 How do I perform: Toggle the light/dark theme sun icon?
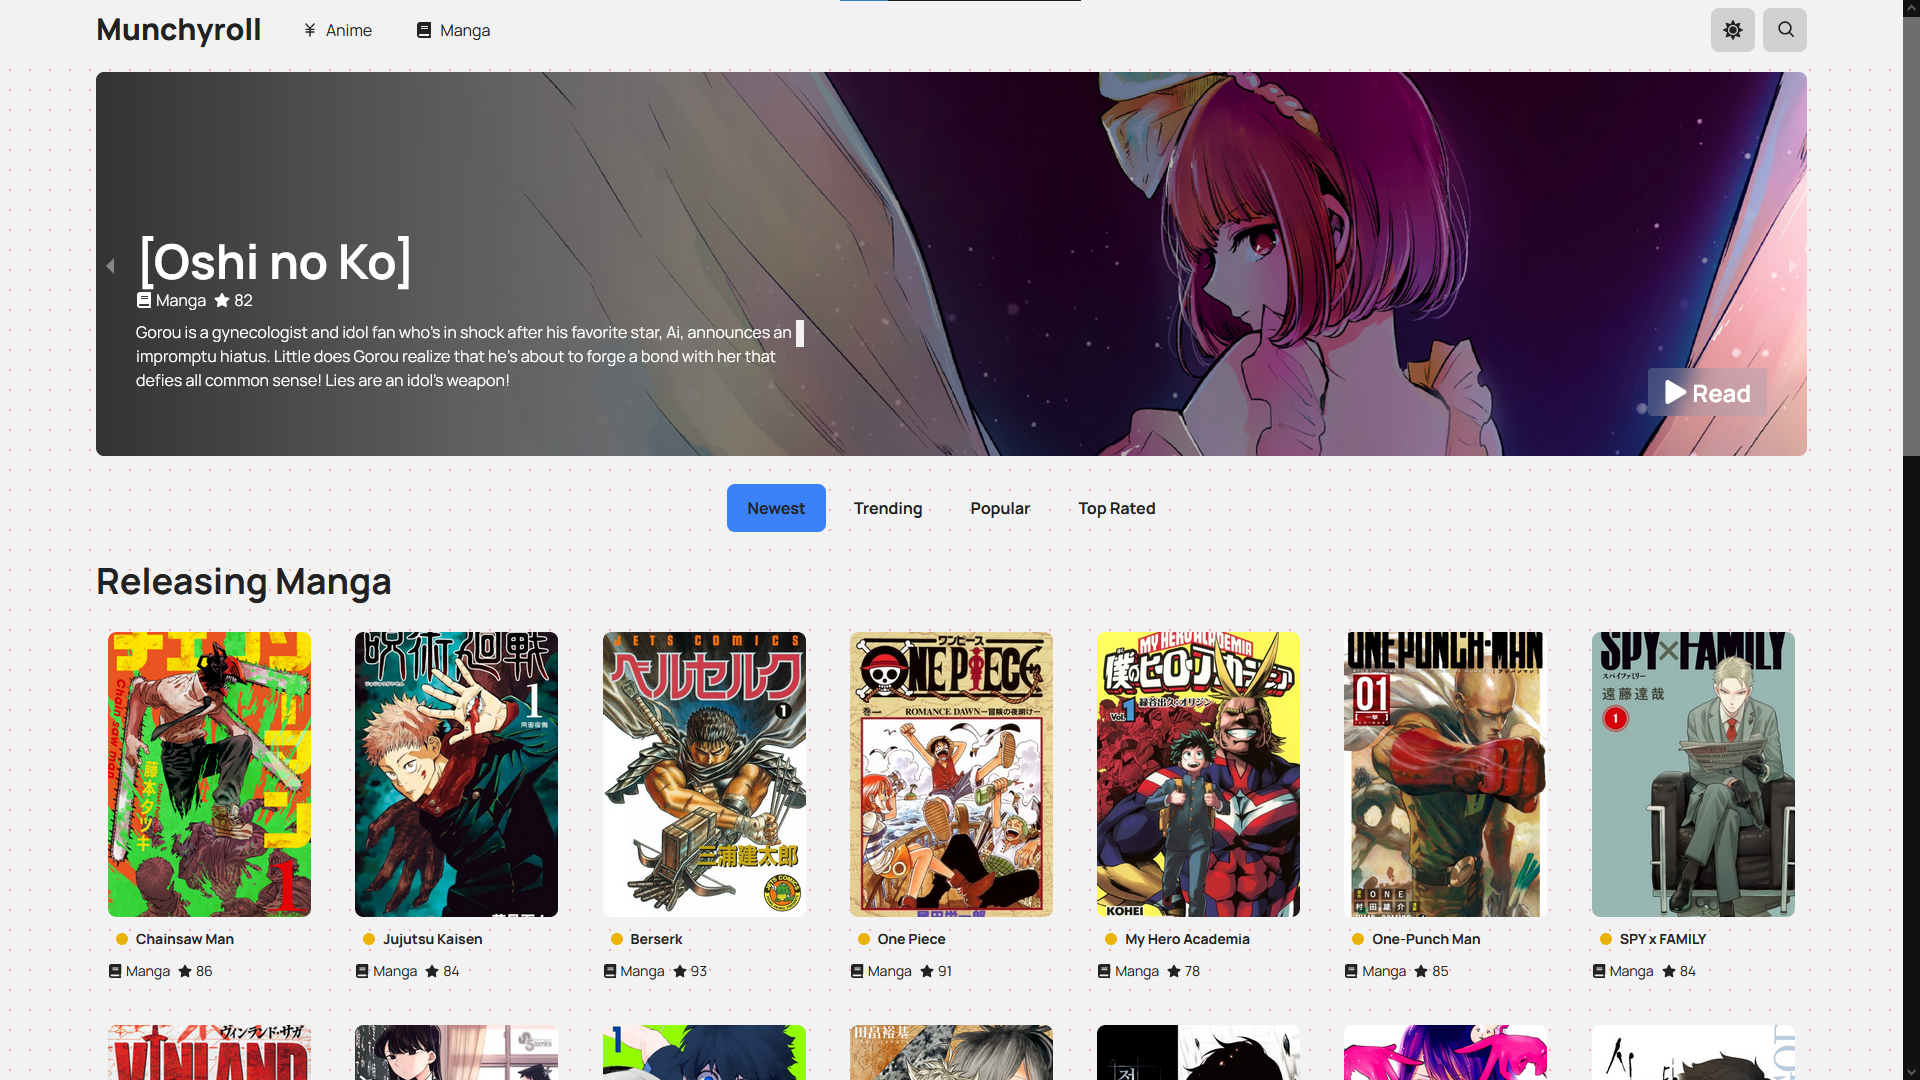point(1732,30)
